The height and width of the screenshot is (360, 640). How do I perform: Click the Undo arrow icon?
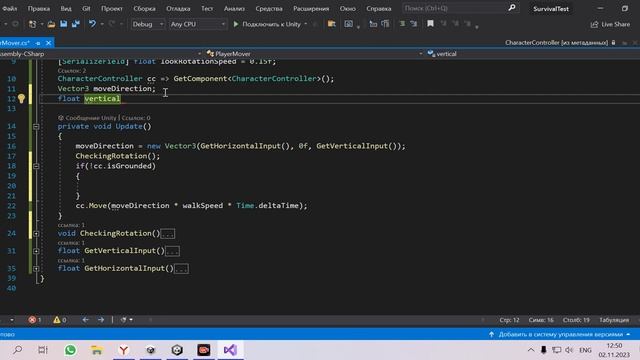pos(92,24)
